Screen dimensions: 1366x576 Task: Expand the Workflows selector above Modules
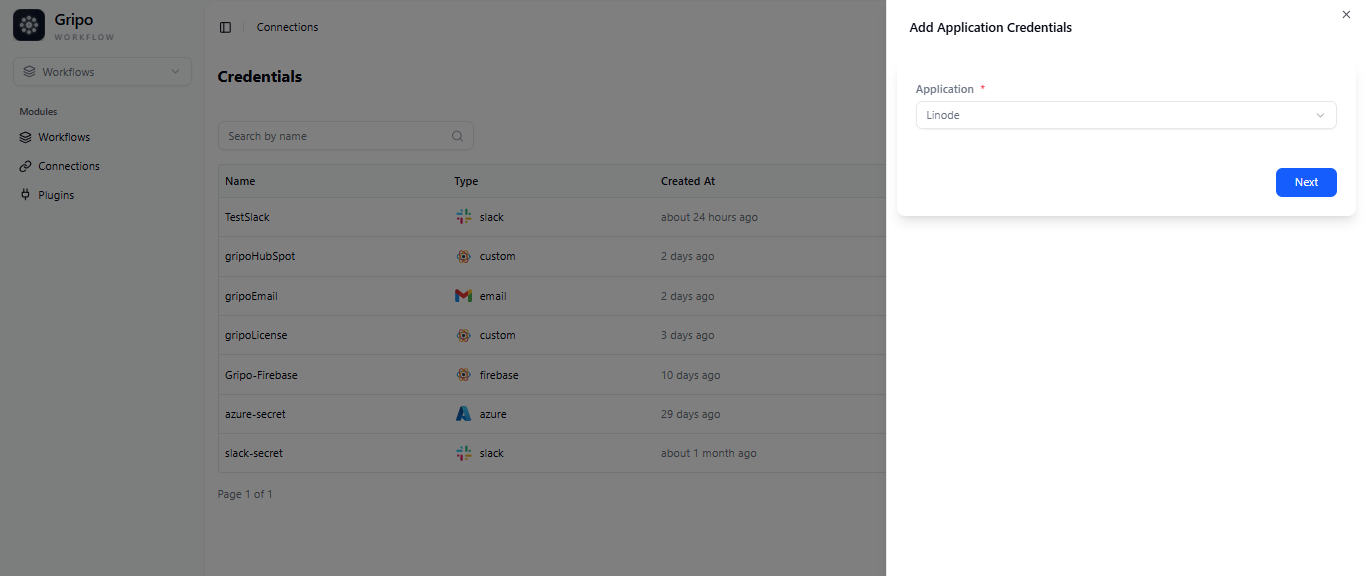coord(101,71)
